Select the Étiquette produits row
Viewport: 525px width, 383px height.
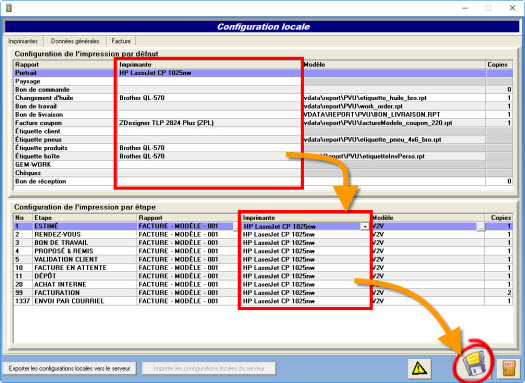click(x=263, y=148)
